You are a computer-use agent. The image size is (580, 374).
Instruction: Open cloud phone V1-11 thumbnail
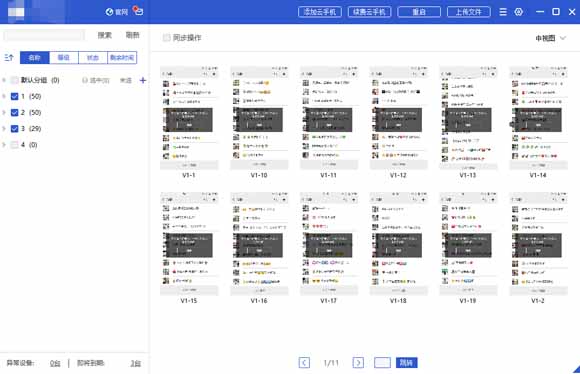tap(329, 118)
